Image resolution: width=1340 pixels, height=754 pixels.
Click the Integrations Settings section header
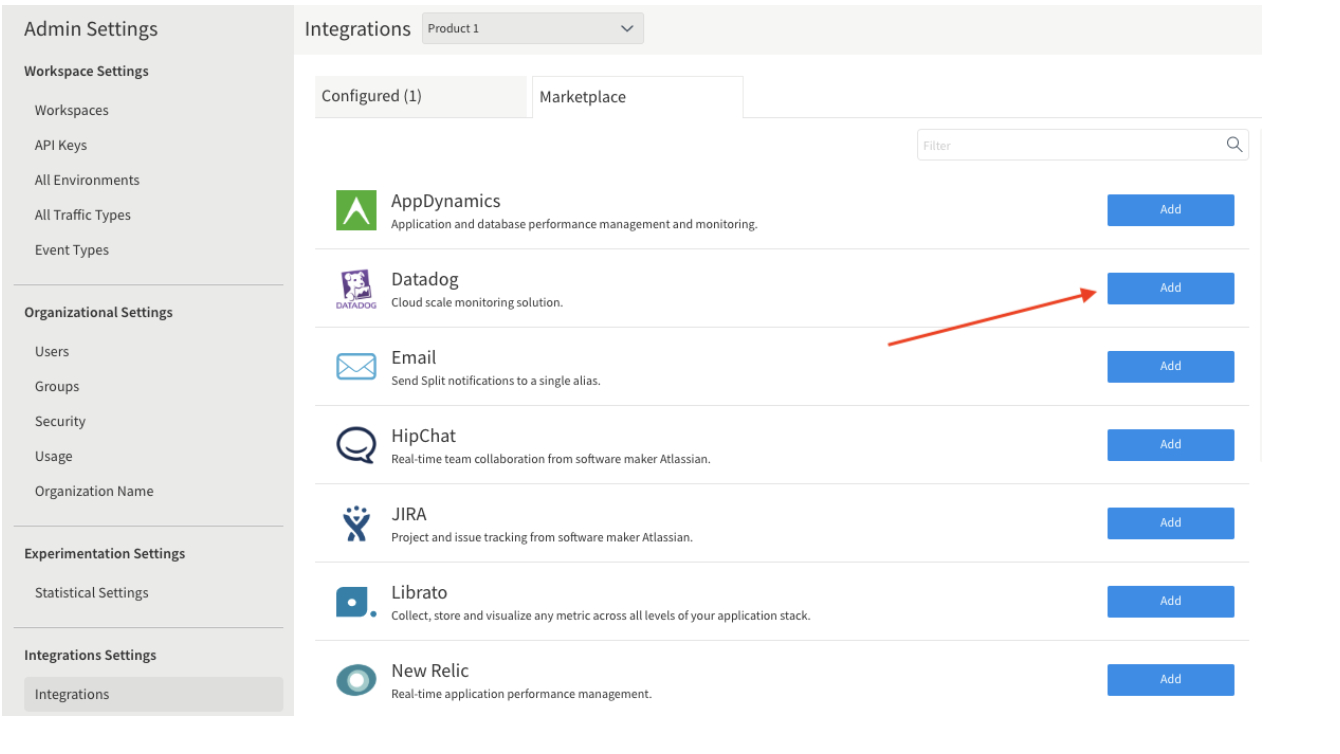(90, 655)
